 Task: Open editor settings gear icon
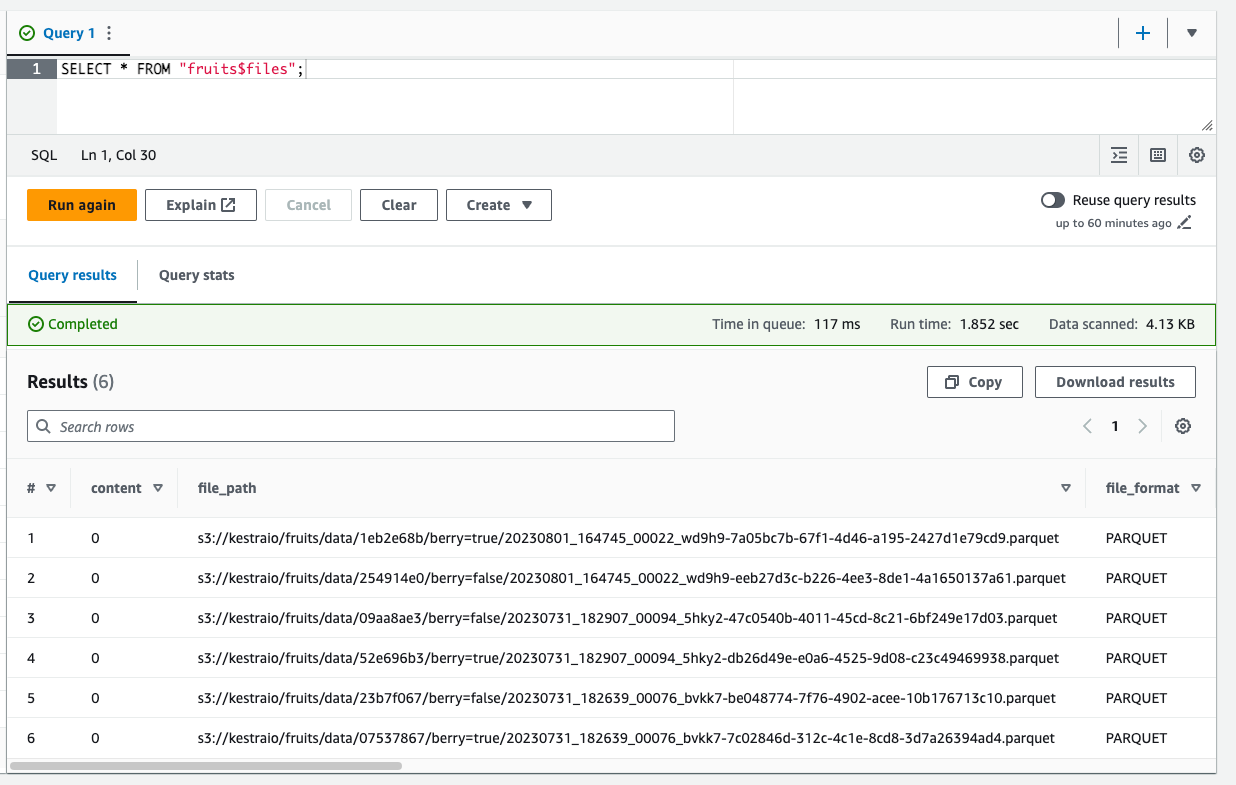[x=1197, y=155]
